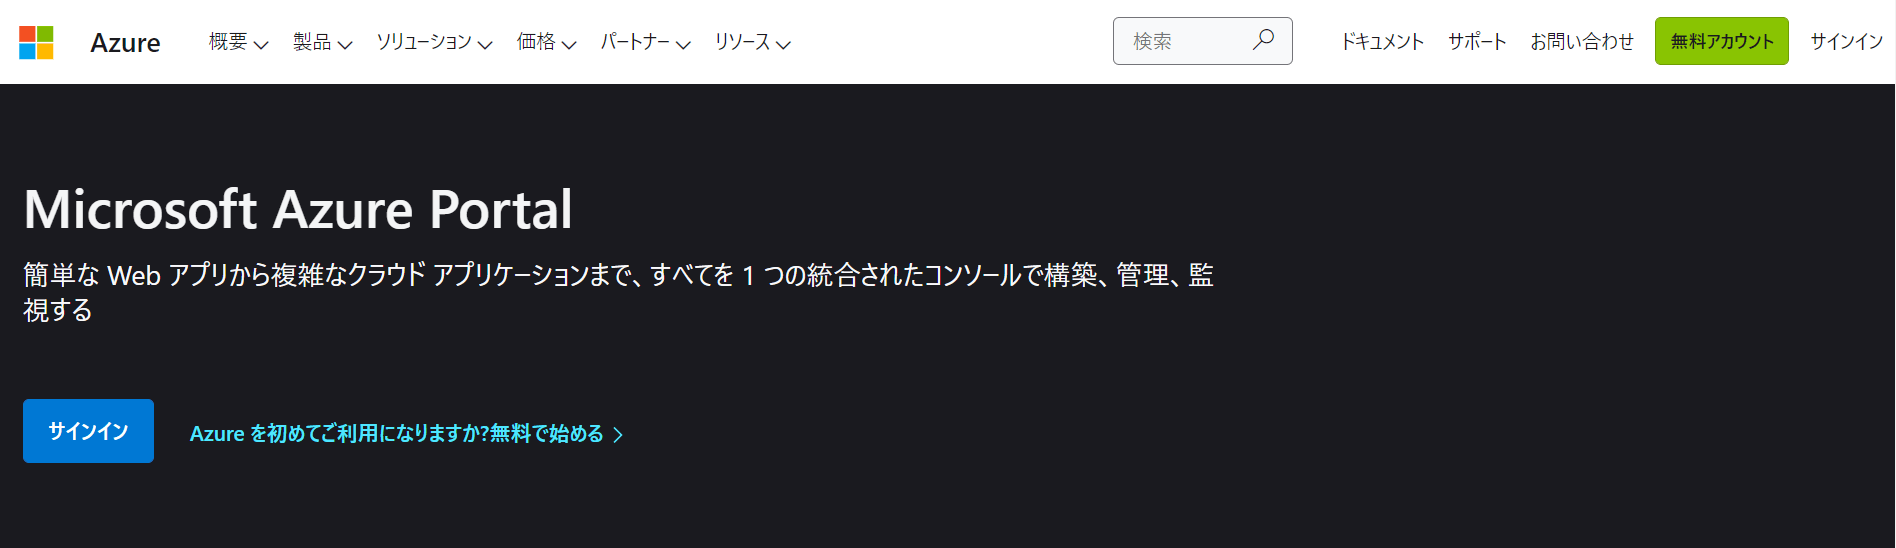
Task: Open the 製品 navigation menu
Action: pos(322,42)
